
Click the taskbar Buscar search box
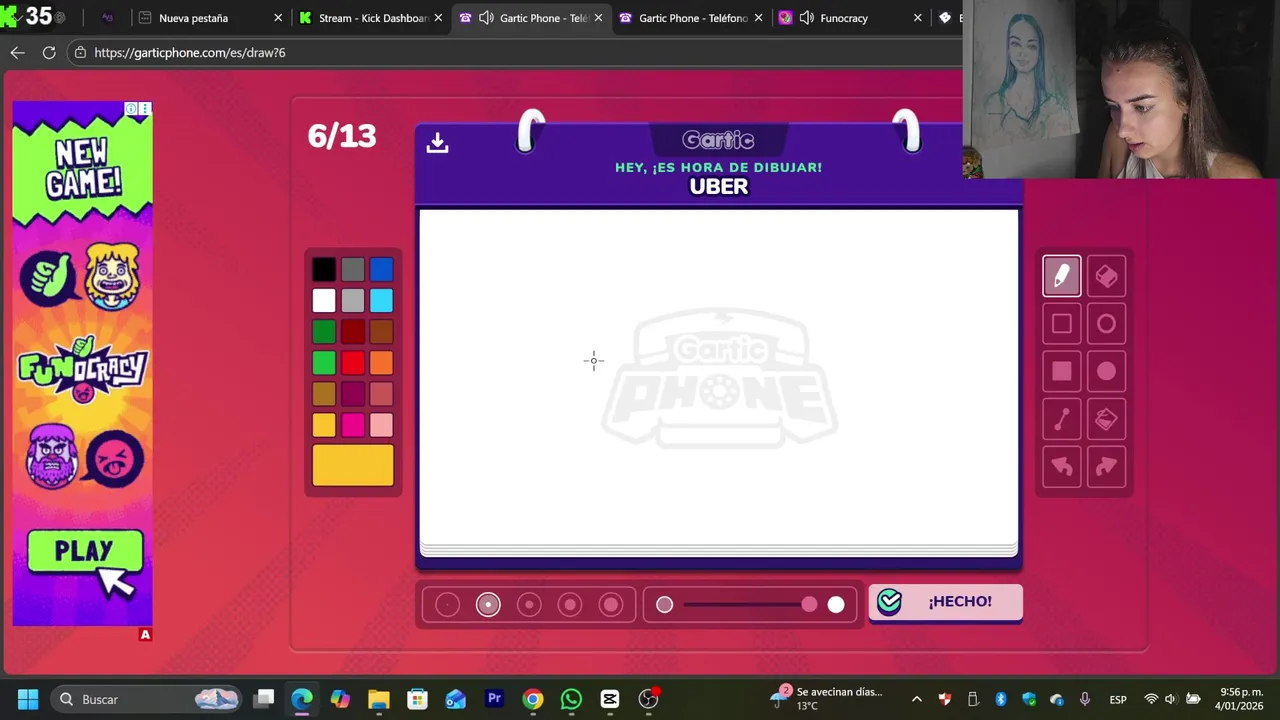tap(146, 699)
